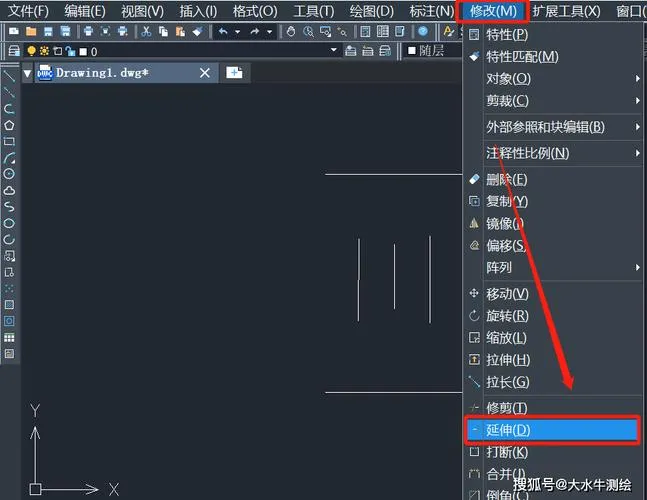This screenshot has height=500, width=647.
Task: Close the Drawing1.dwg tab
Action: click(x=205, y=73)
